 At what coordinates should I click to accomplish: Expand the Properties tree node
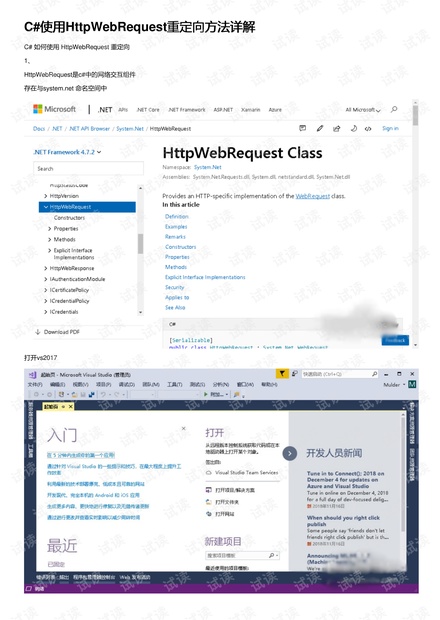point(50,229)
